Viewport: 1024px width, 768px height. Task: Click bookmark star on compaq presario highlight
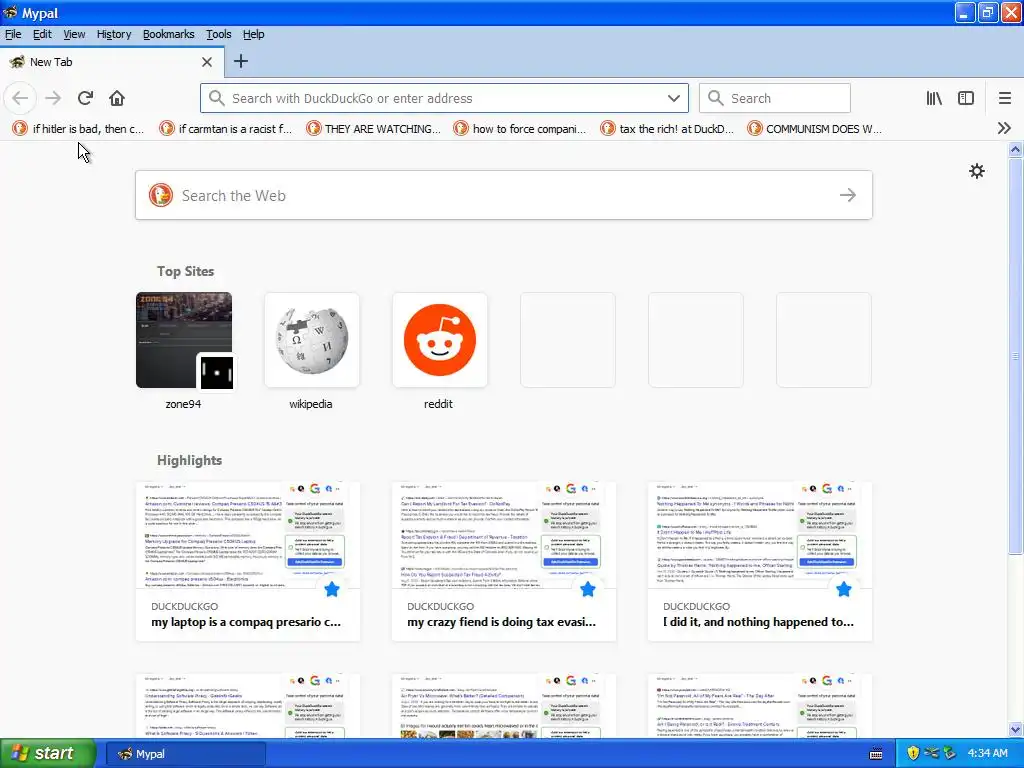(332, 589)
